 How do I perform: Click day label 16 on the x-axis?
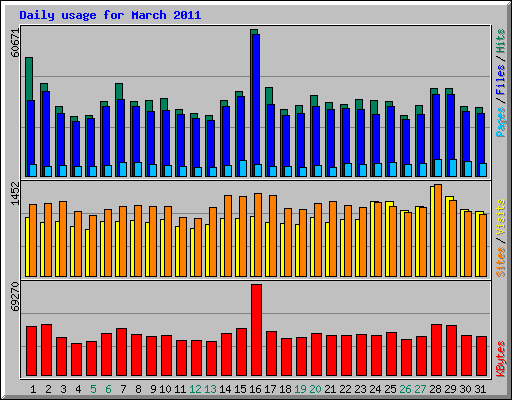(x=255, y=389)
